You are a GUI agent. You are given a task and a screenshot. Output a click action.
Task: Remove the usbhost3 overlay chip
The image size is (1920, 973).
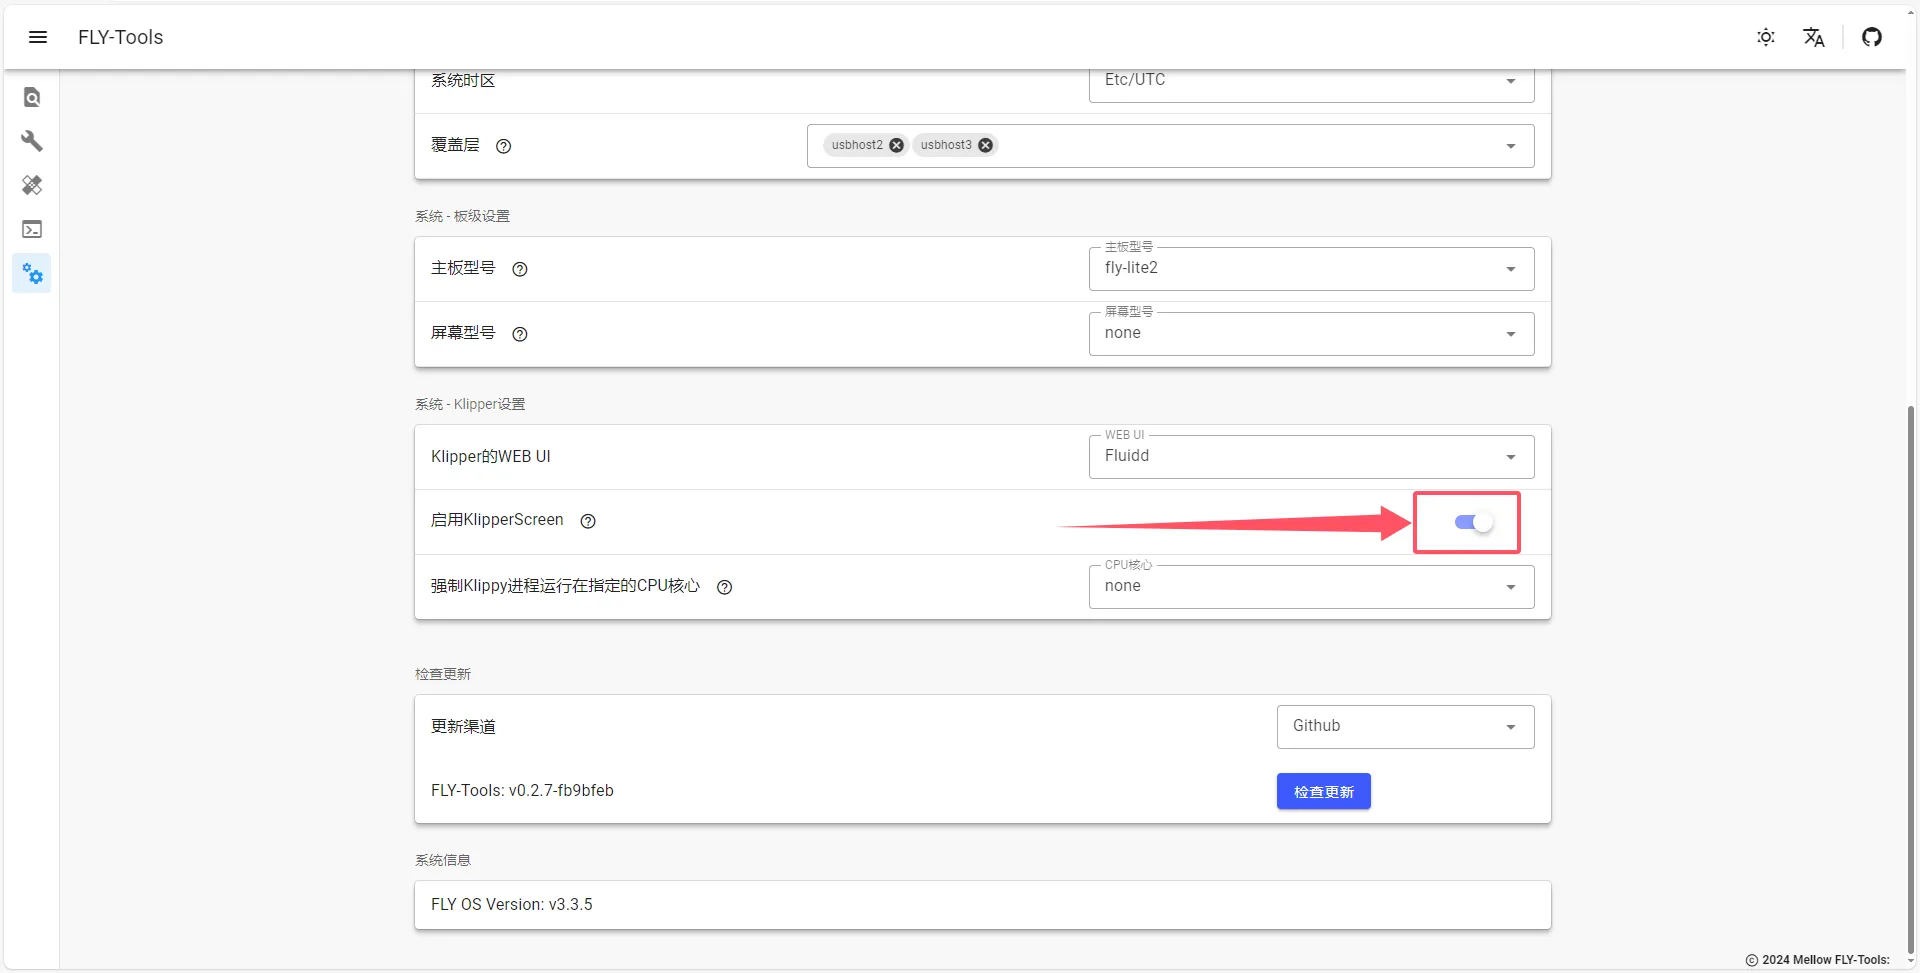(x=986, y=145)
